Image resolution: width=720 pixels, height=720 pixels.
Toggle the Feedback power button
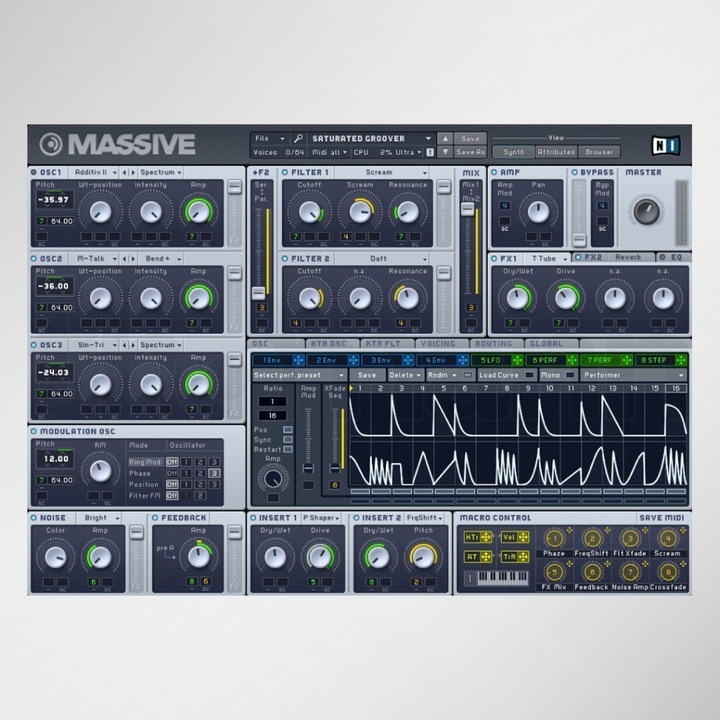point(155,518)
